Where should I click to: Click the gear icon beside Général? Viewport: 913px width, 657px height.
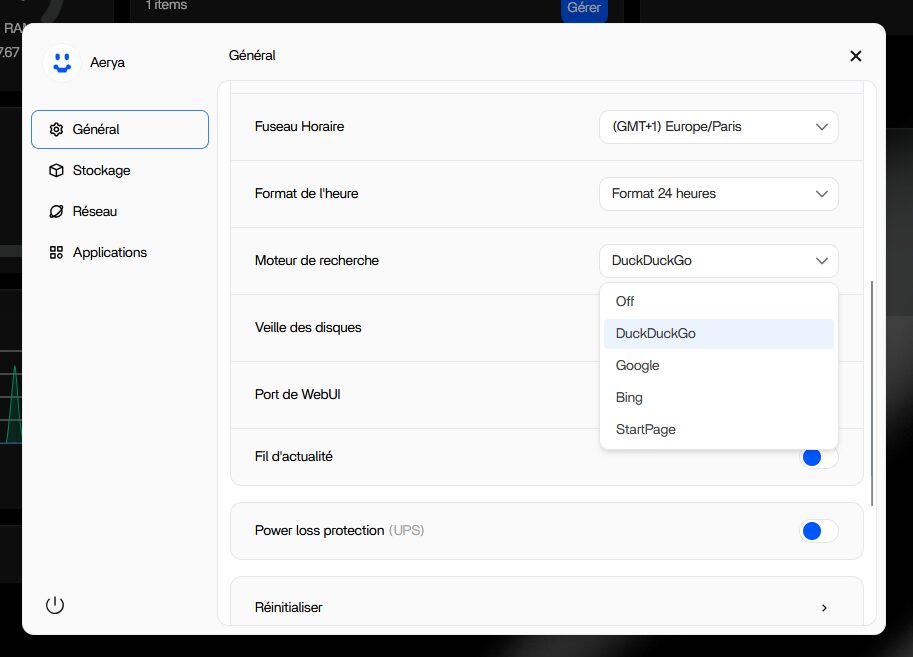56,129
